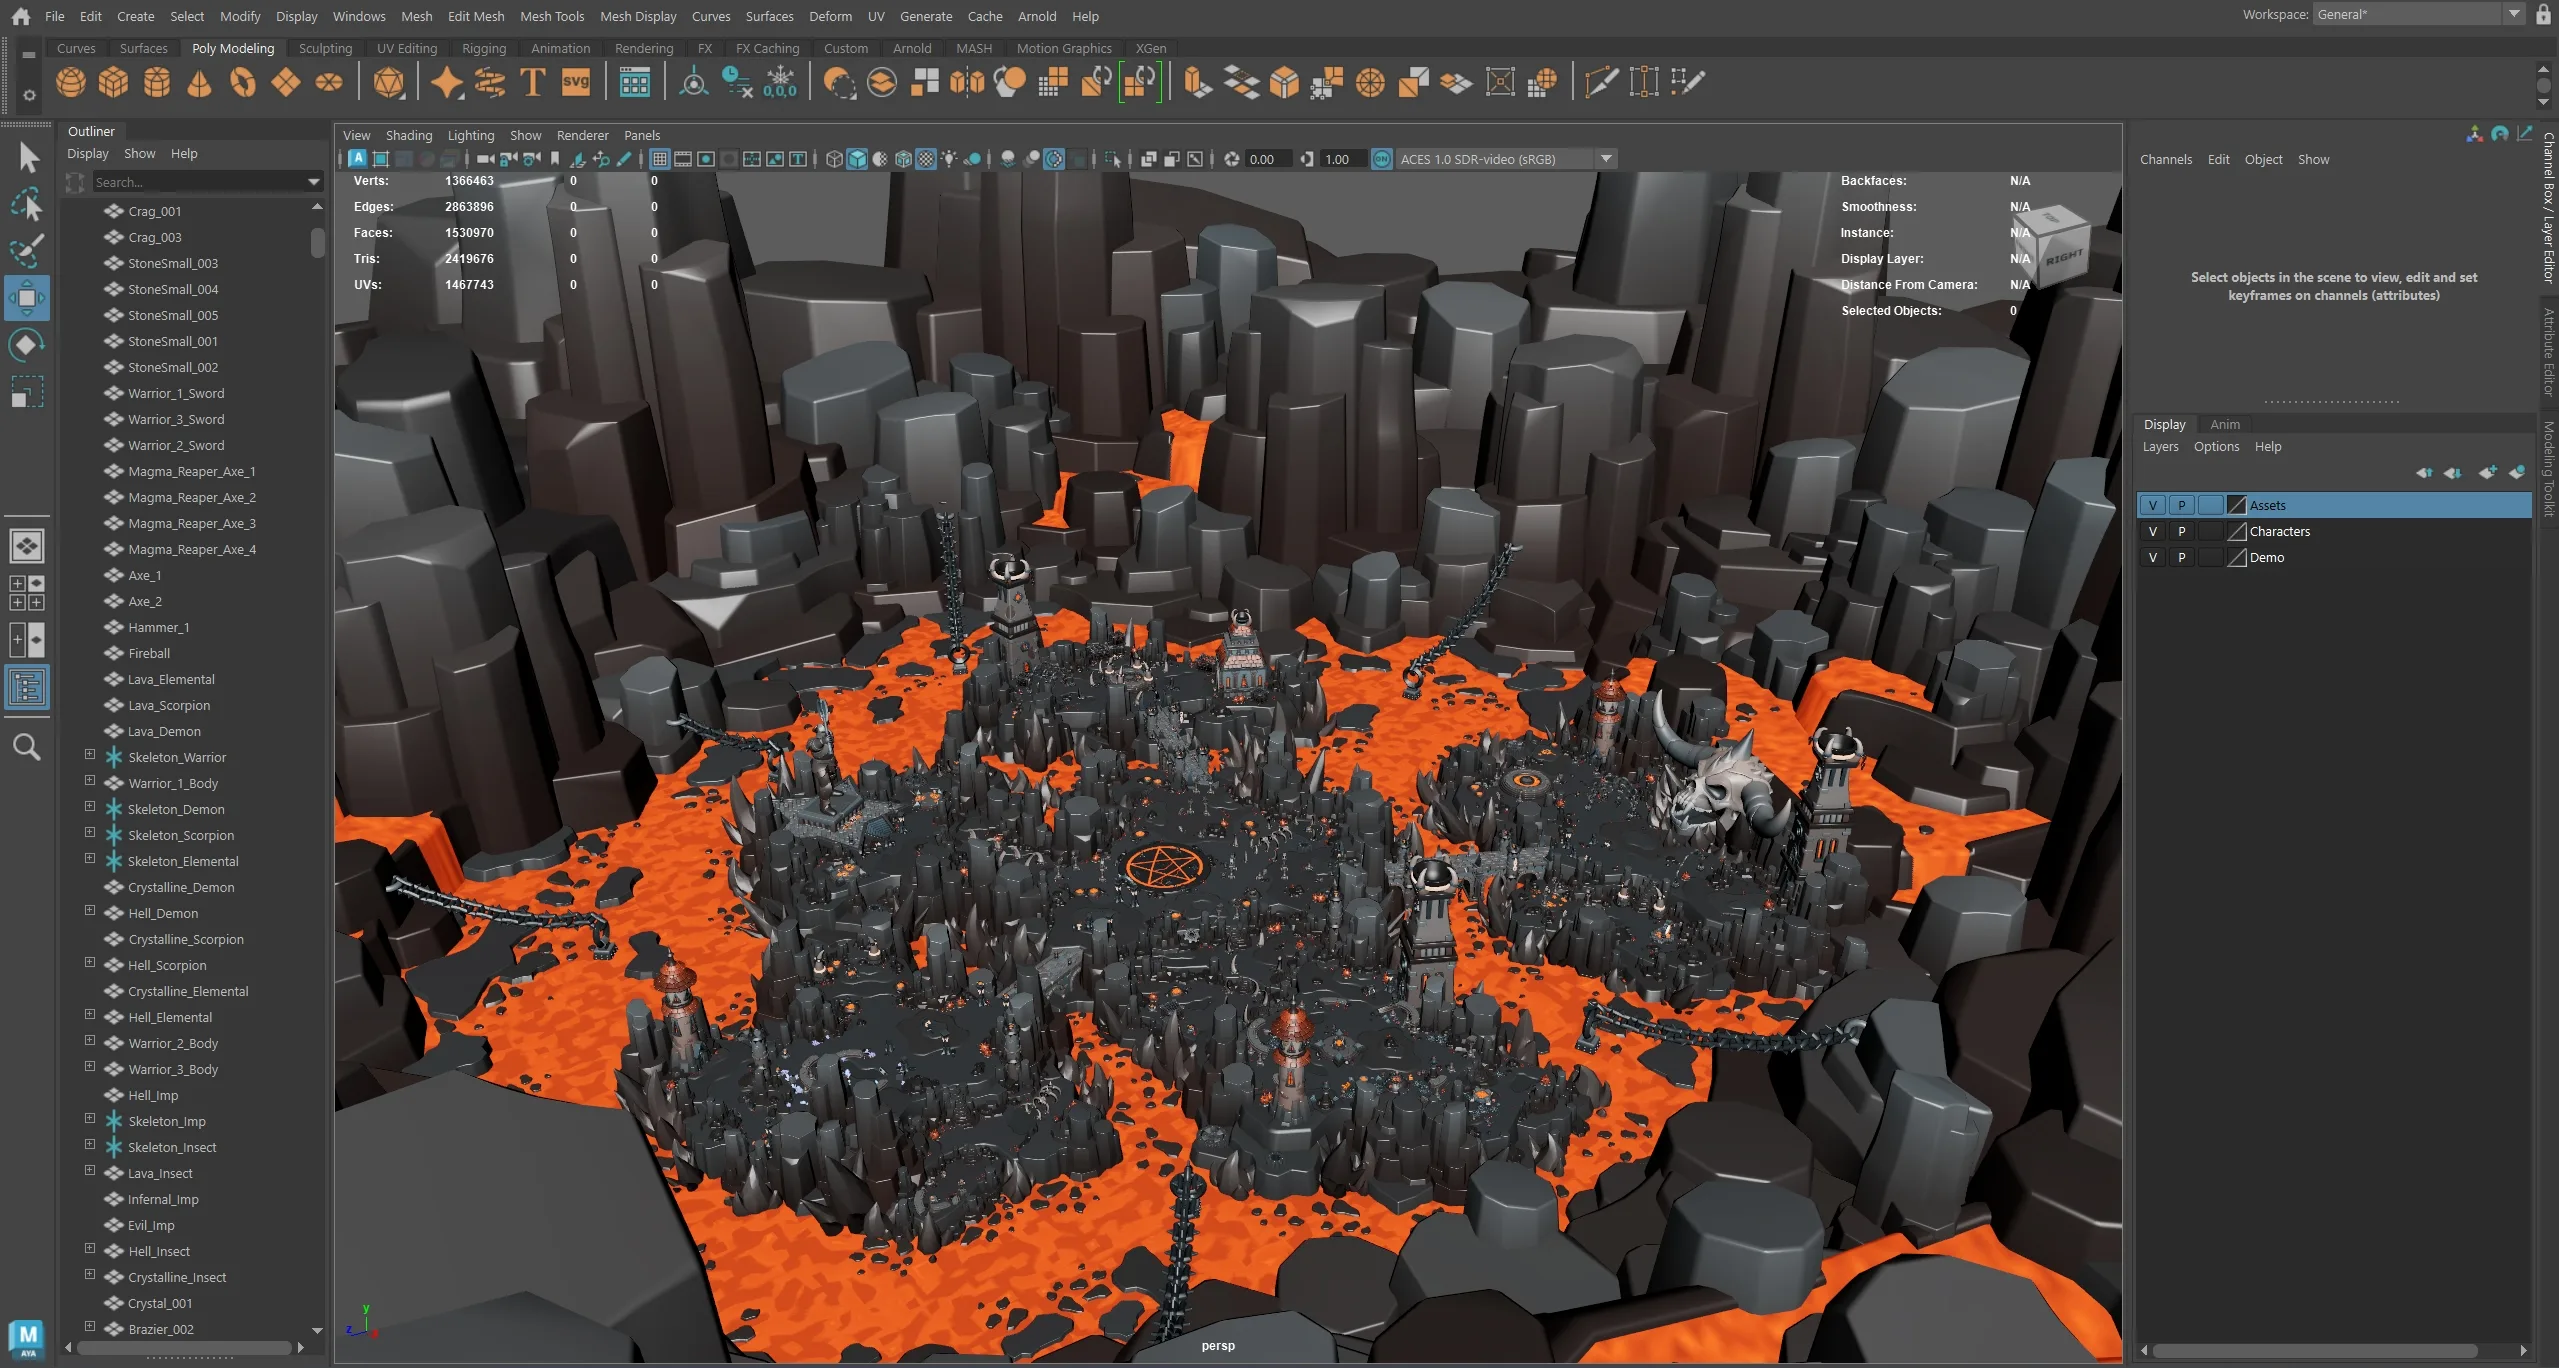This screenshot has height=1368, width=2559.
Task: Toggle visibility V of Assets layer
Action: point(2152,506)
